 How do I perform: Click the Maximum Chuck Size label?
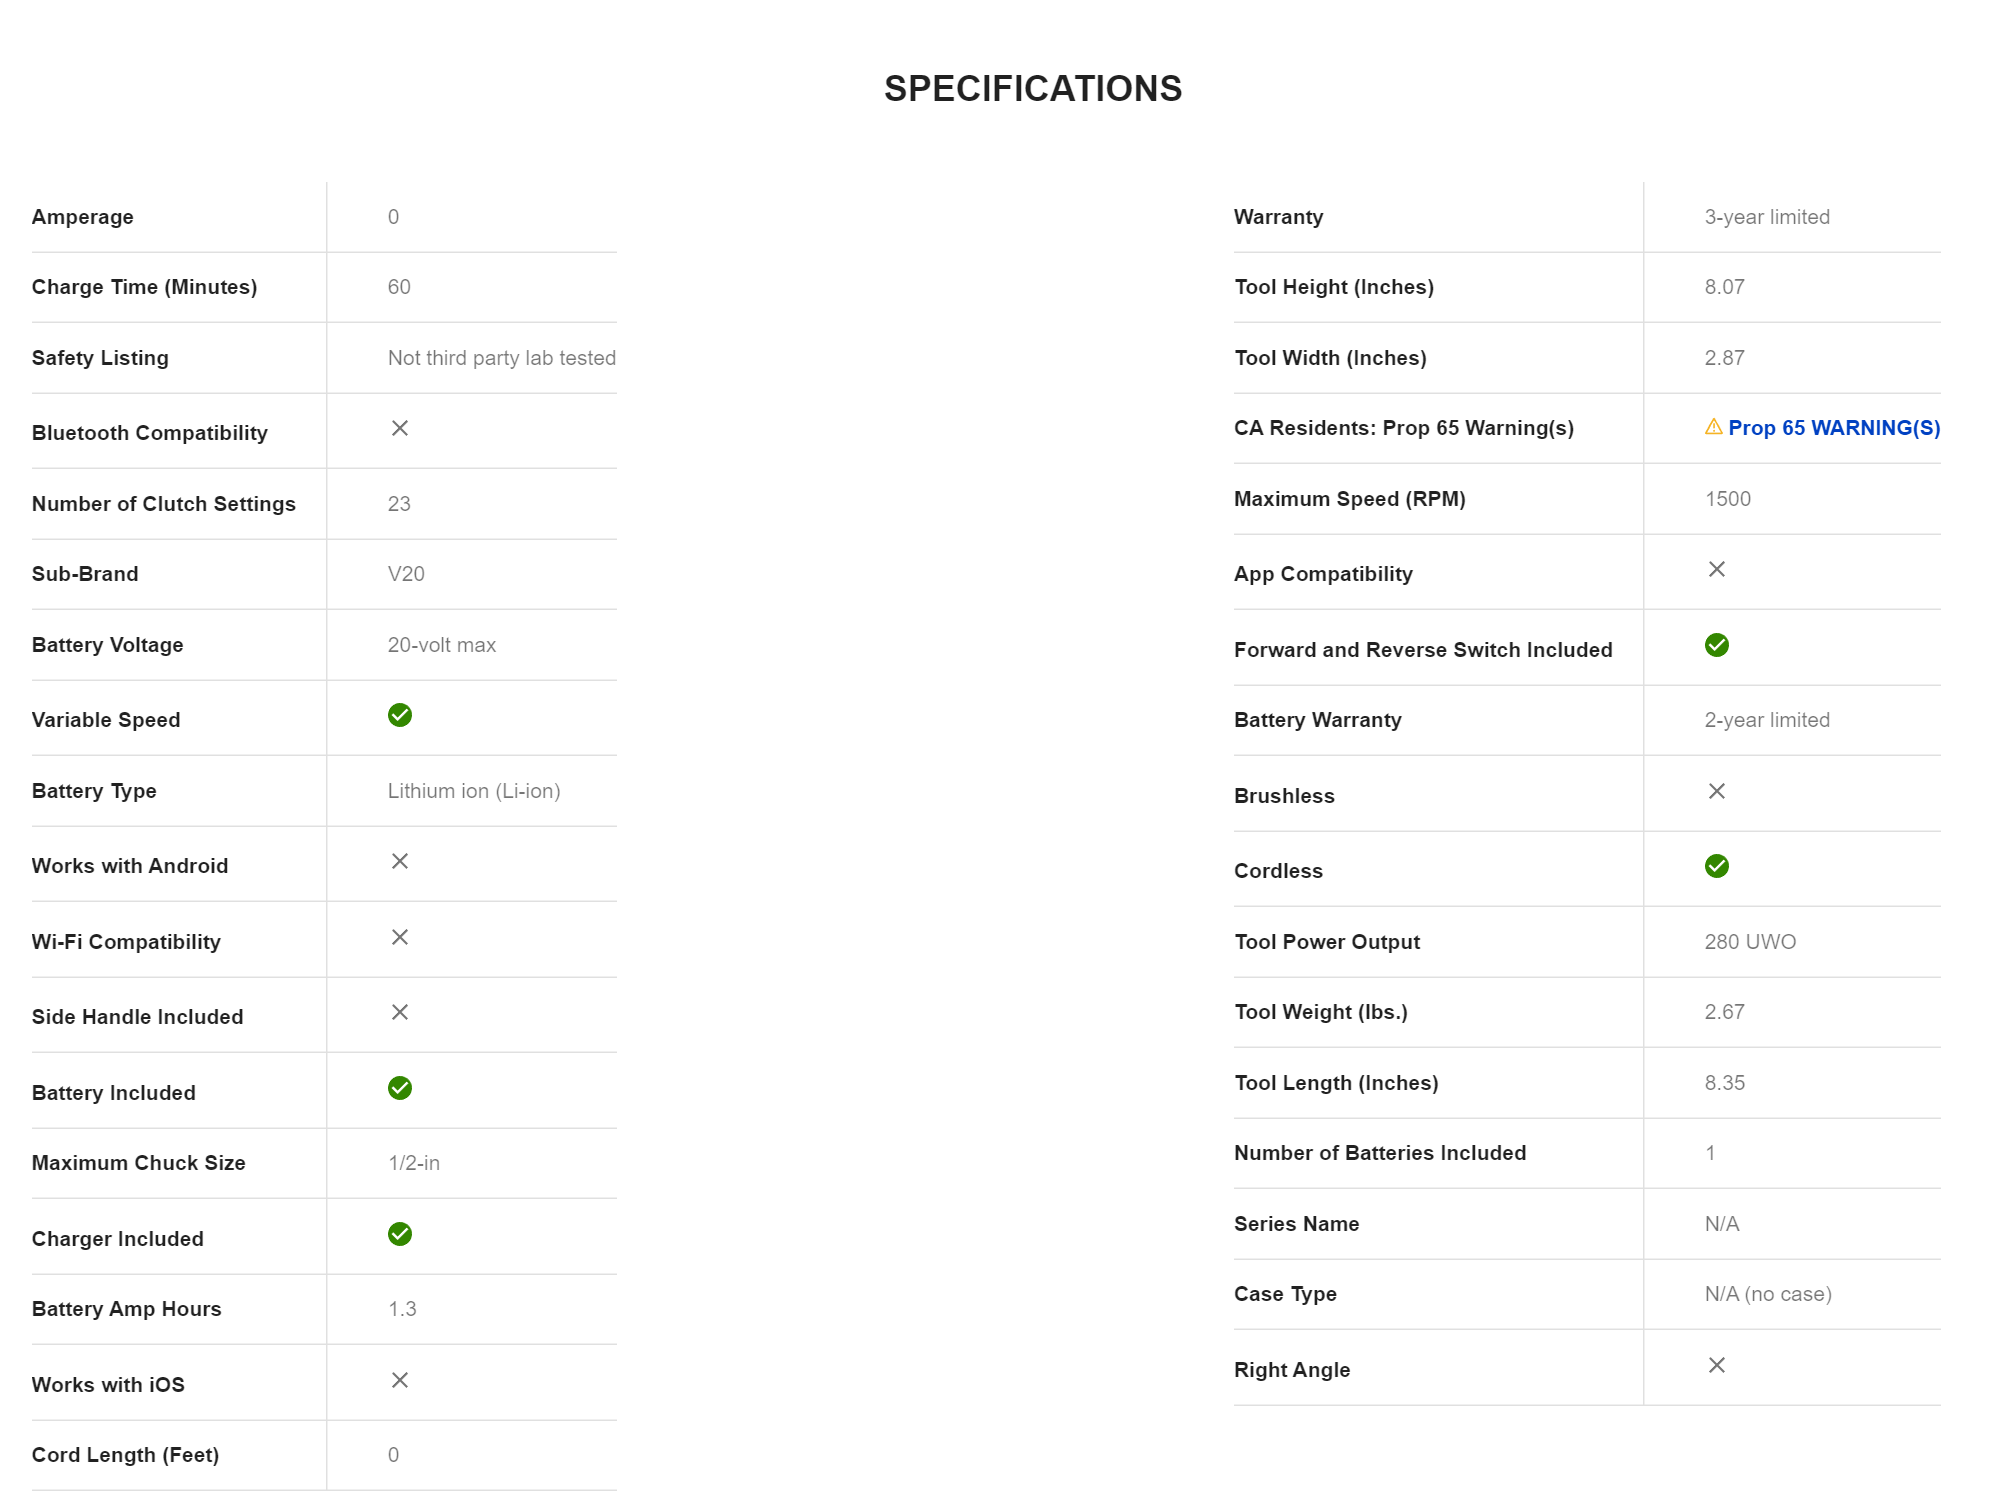pos(139,1163)
